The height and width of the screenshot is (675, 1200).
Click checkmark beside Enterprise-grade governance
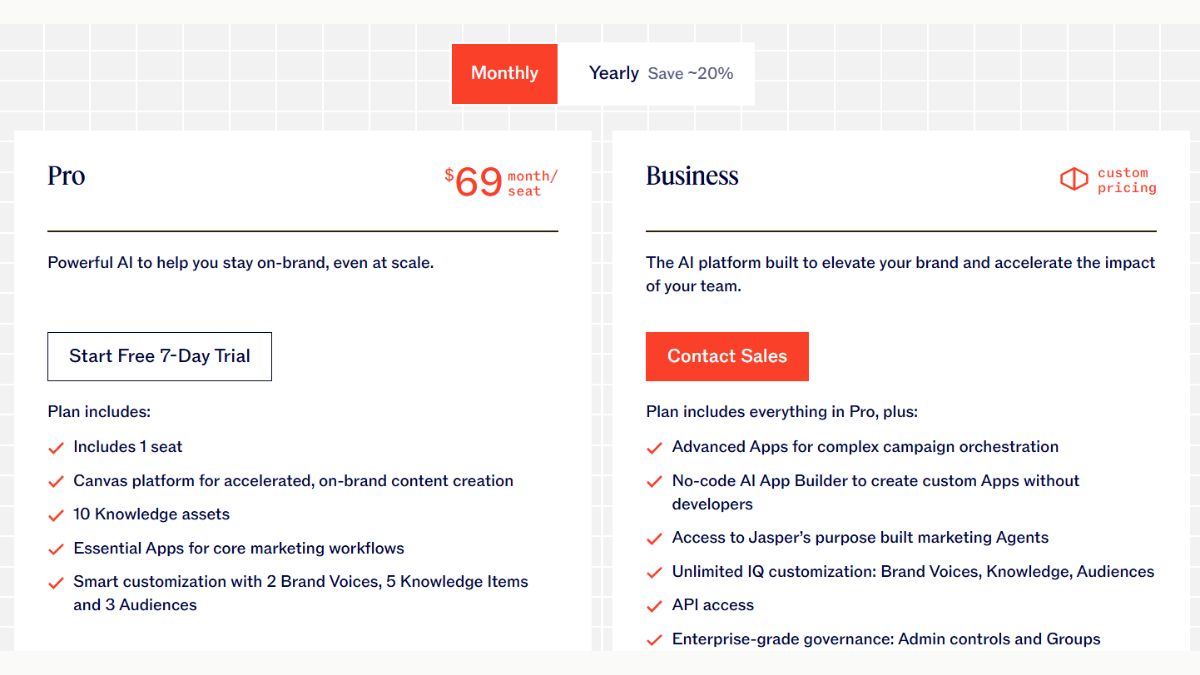[x=655, y=640]
